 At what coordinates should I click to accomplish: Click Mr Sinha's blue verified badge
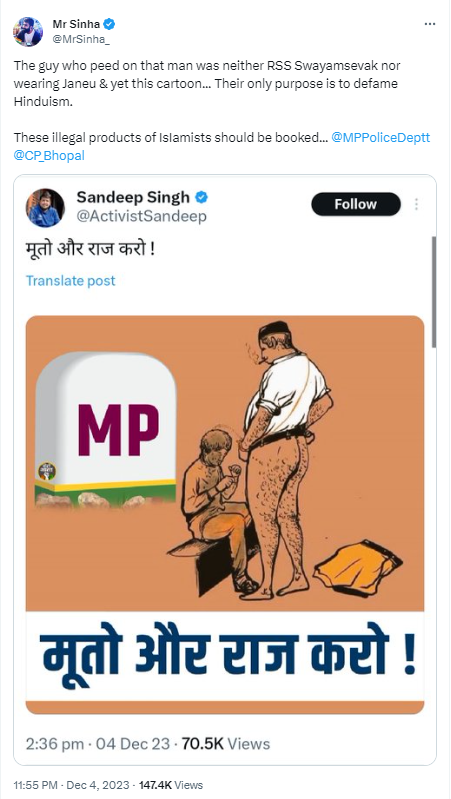click(109, 24)
